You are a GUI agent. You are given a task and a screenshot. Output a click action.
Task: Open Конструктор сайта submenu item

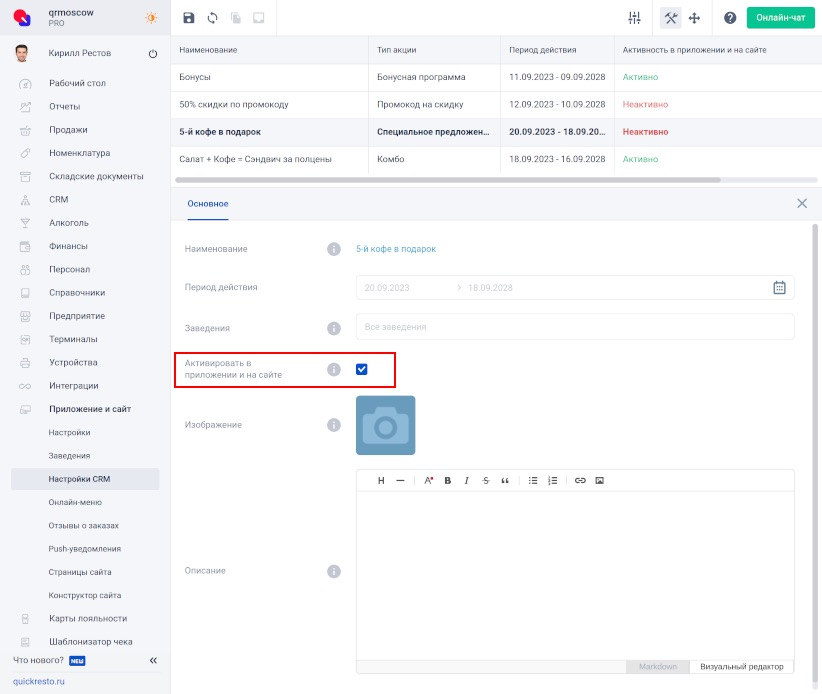[84, 595]
